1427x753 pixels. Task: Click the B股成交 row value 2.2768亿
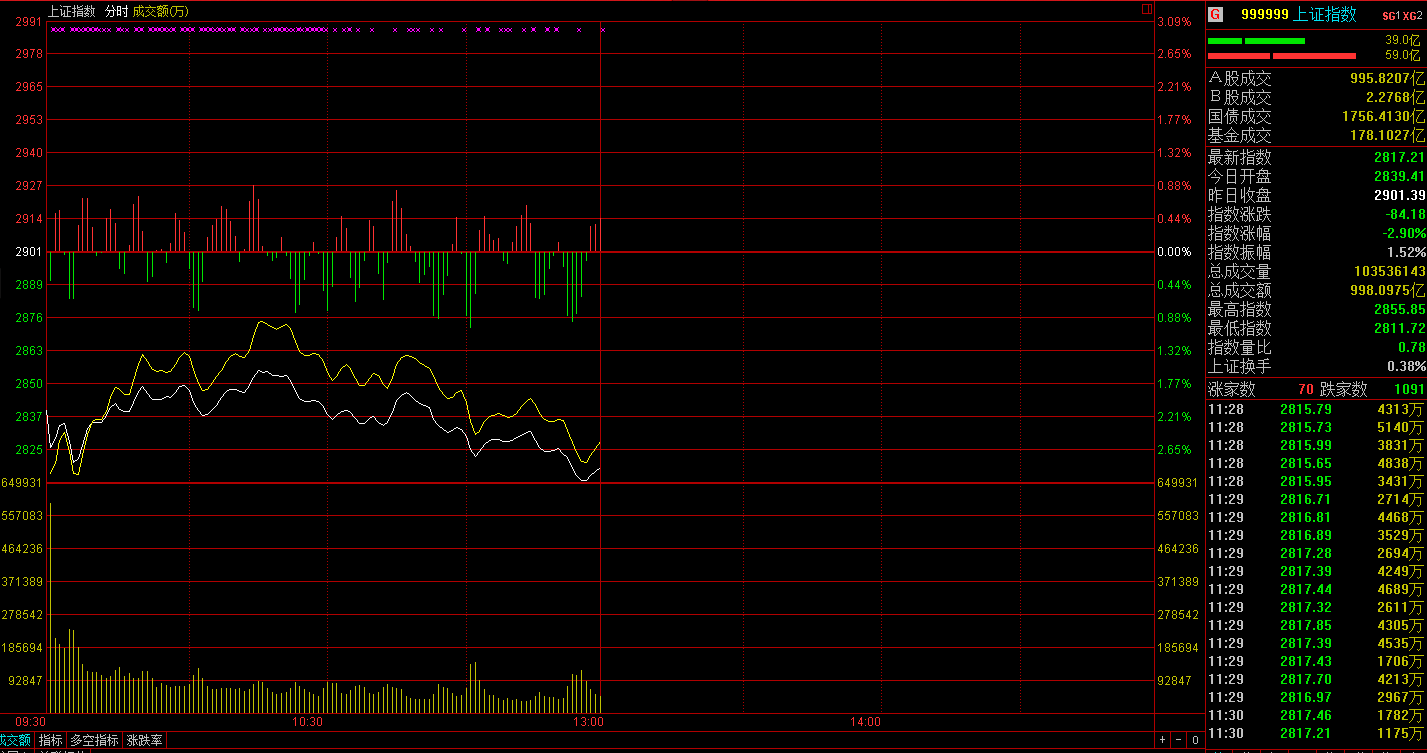[x=1395, y=97]
